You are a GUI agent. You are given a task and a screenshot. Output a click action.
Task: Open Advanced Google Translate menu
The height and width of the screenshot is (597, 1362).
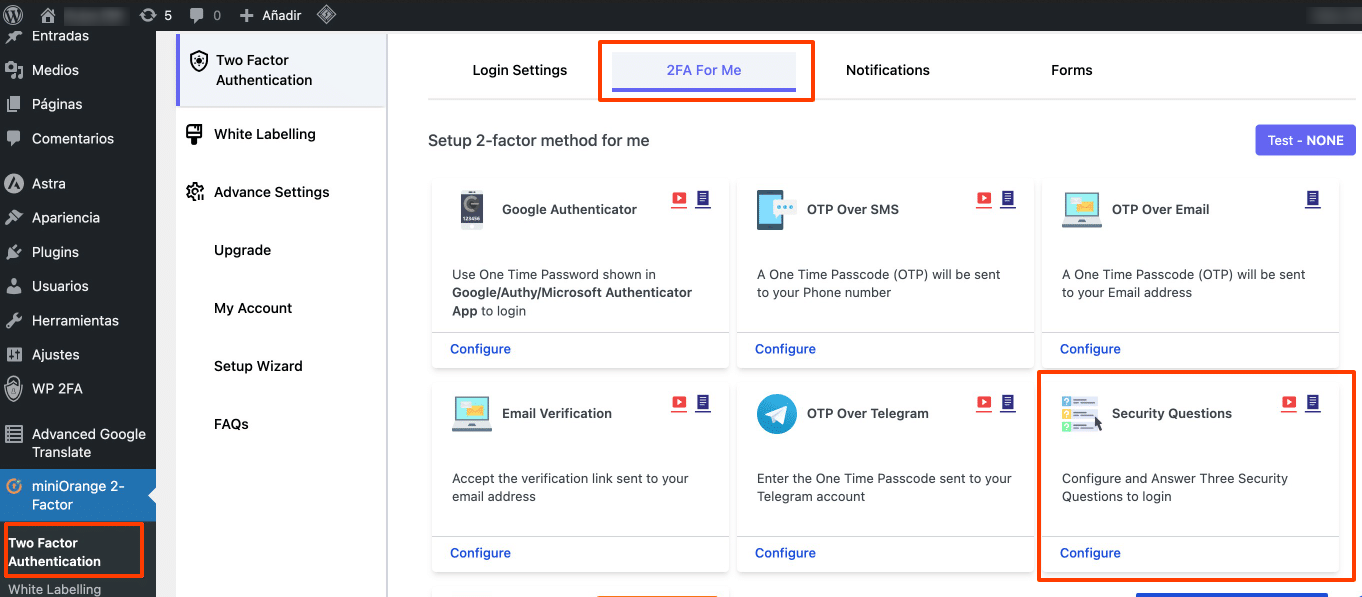(78, 443)
